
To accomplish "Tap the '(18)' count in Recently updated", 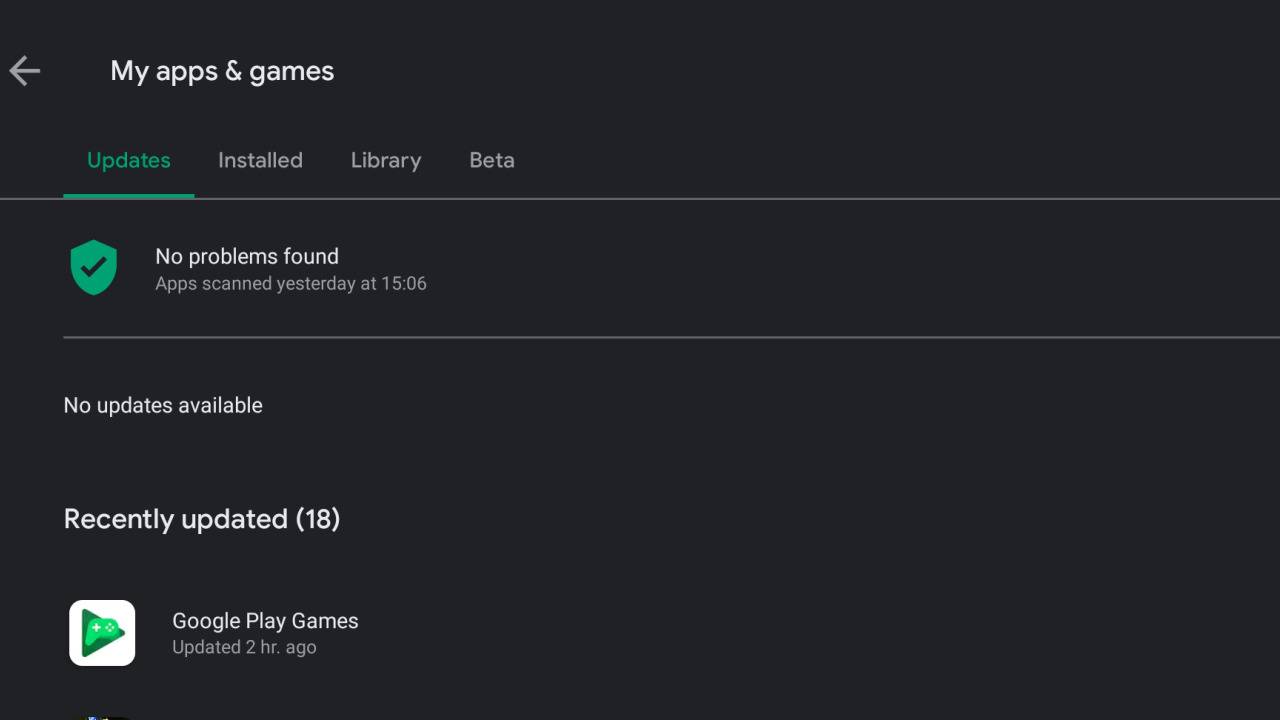I will point(318,519).
